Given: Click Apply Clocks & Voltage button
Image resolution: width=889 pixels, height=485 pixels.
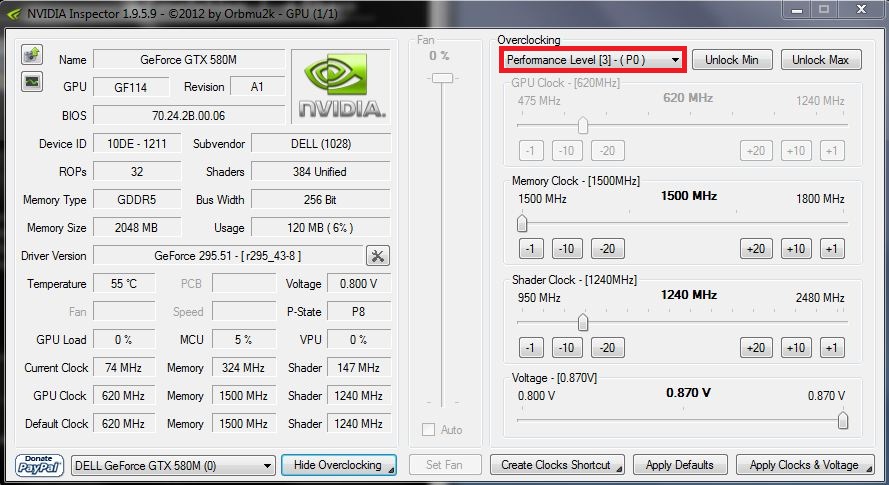Looking at the screenshot, I should click(x=805, y=465).
